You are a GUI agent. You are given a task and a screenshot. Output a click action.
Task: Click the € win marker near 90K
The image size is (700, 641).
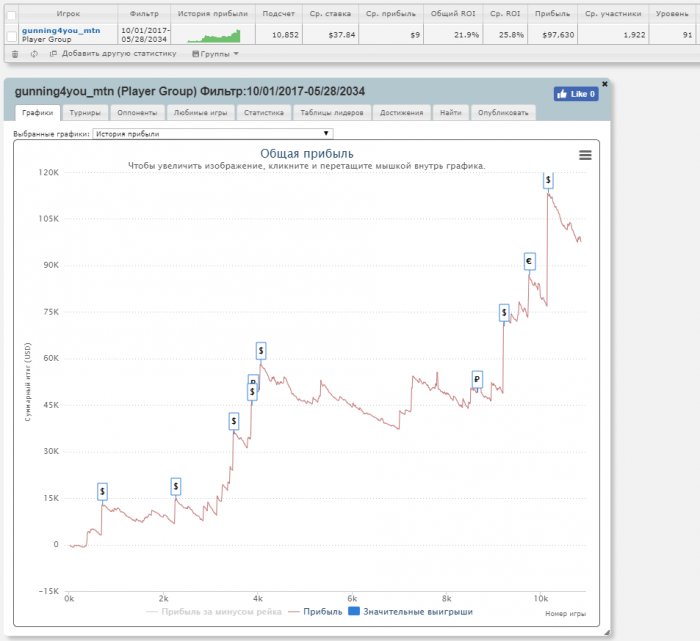(529, 262)
